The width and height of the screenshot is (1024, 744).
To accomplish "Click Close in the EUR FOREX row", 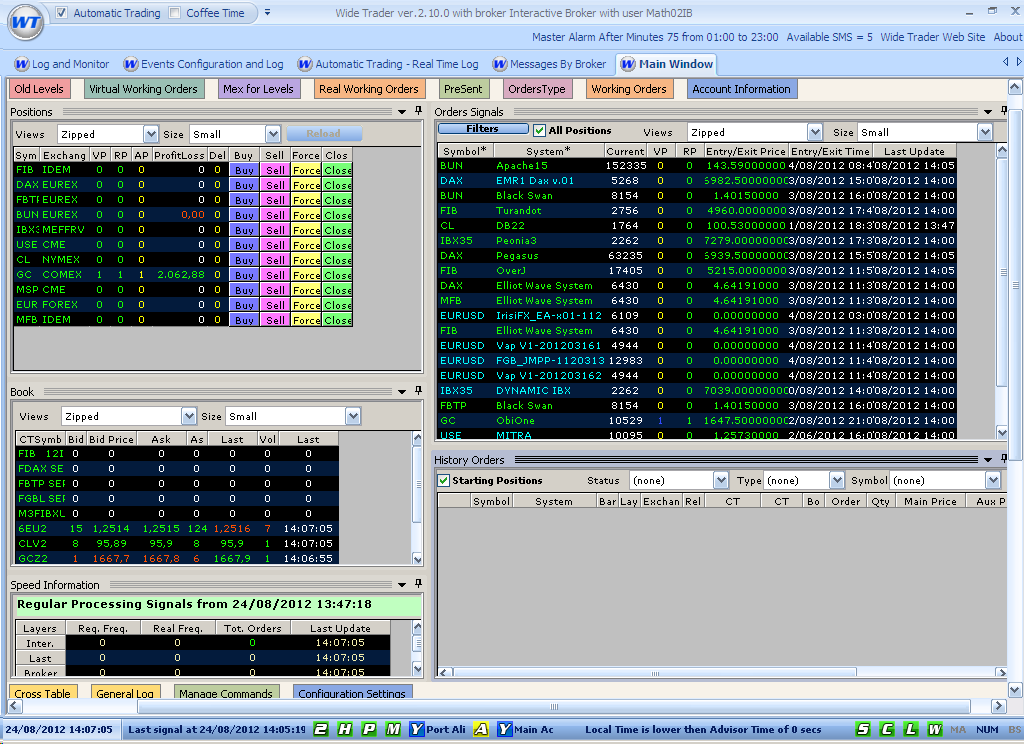I will coord(338,305).
